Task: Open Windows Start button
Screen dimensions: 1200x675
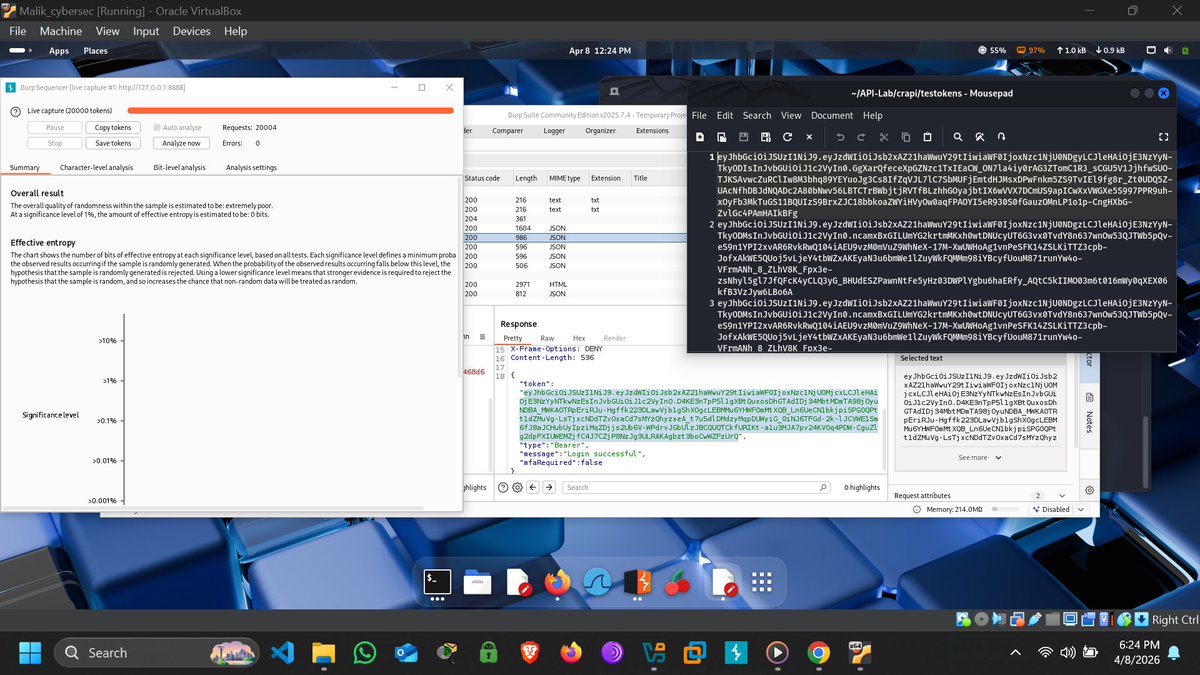Action: [29, 653]
